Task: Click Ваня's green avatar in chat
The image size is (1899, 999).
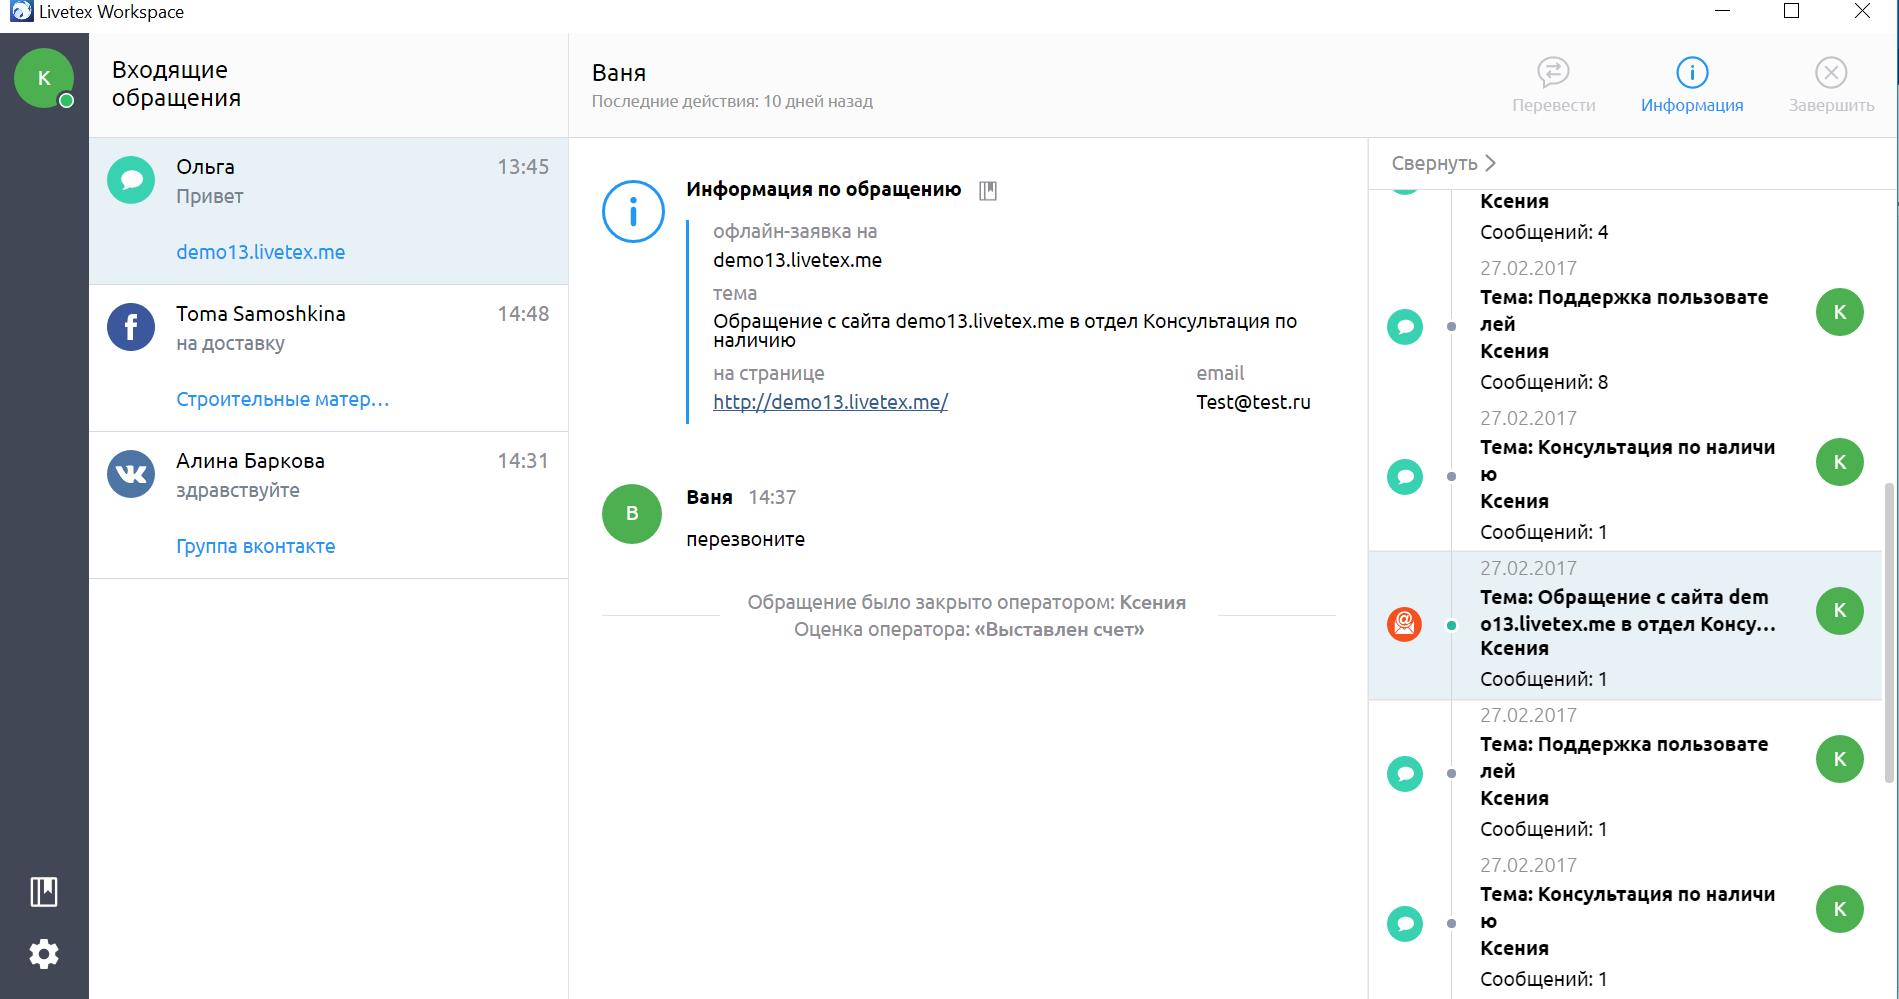Action: (x=632, y=514)
